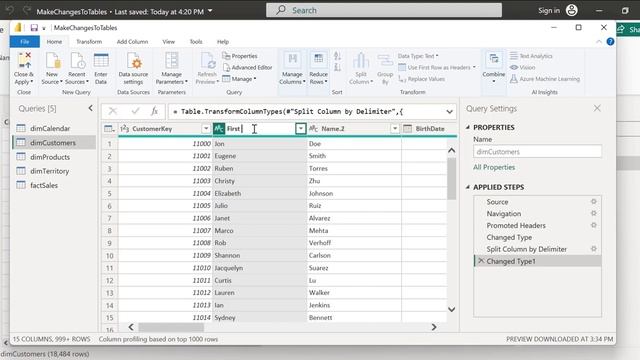Click the table menu icon at grid corner

(x=109, y=129)
